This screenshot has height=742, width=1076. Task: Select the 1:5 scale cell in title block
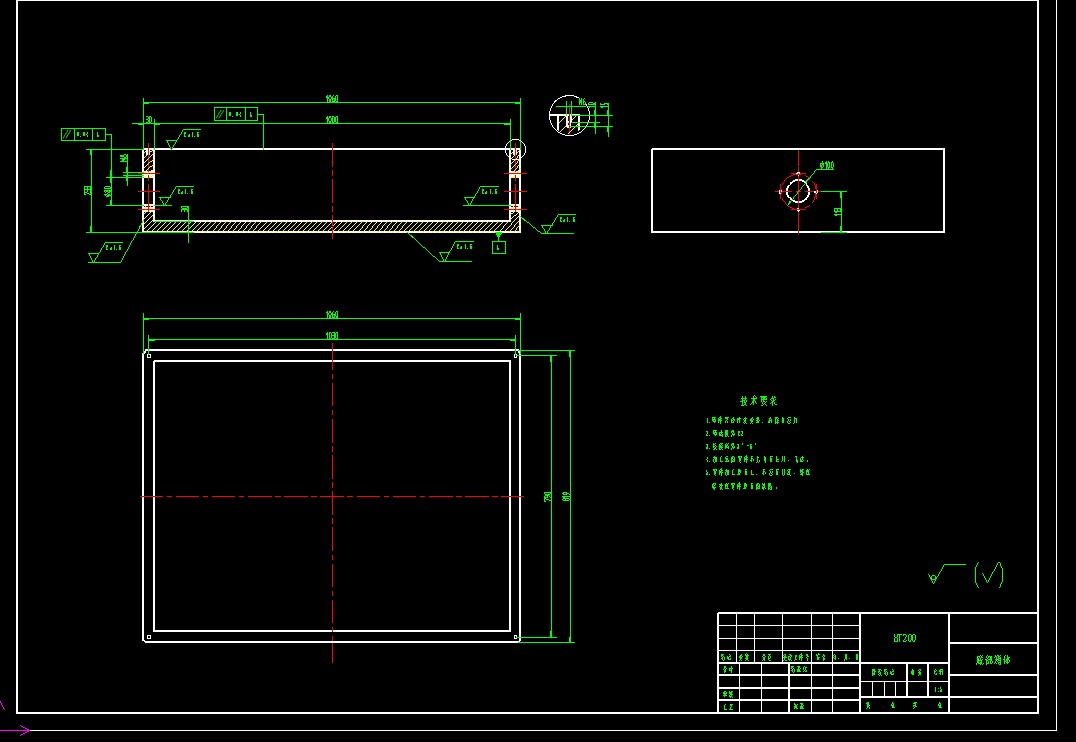939,689
